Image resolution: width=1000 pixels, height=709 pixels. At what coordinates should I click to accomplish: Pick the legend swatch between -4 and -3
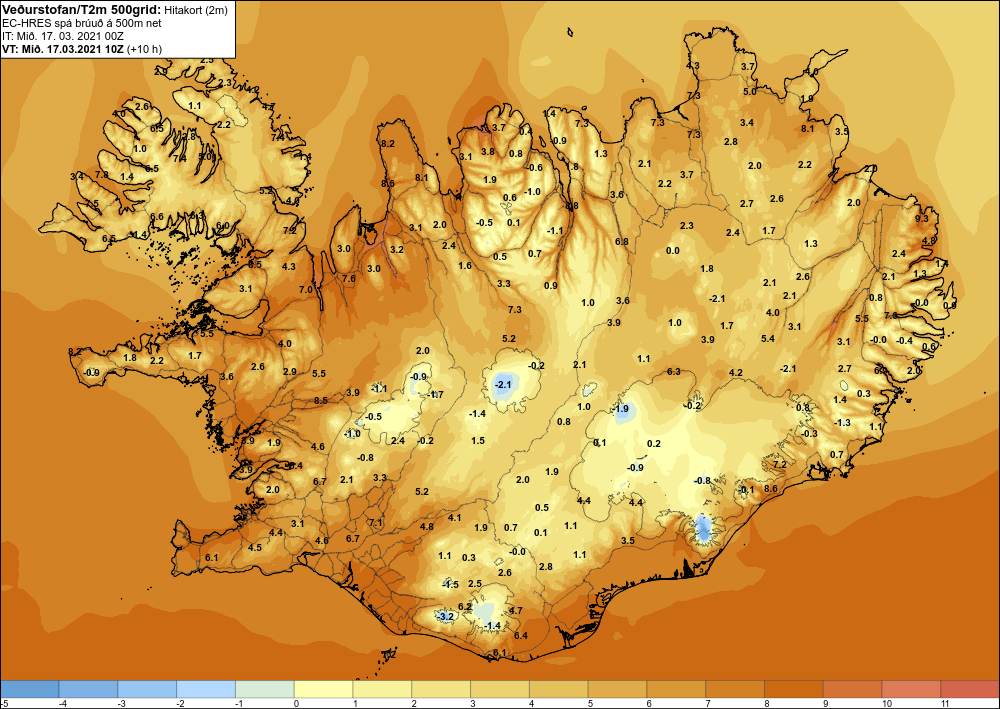coord(88,689)
